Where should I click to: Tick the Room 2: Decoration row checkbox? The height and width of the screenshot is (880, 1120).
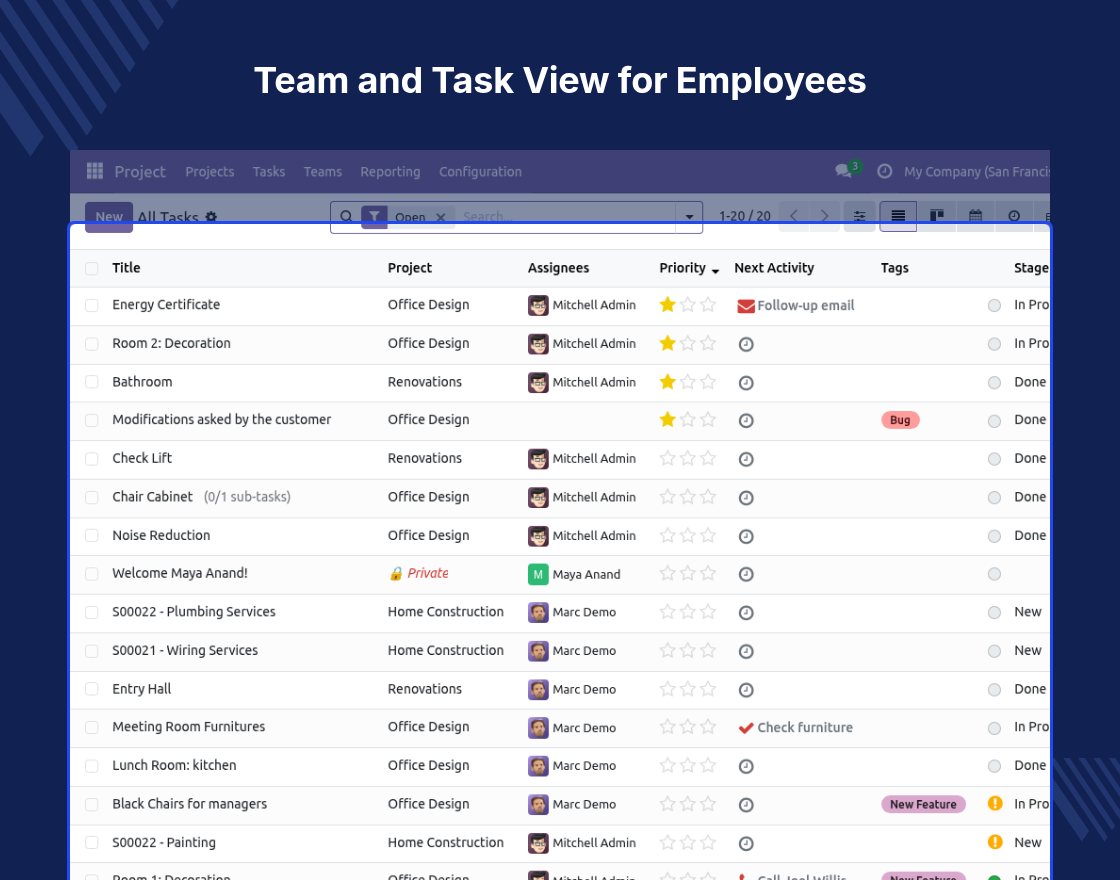pos(91,344)
